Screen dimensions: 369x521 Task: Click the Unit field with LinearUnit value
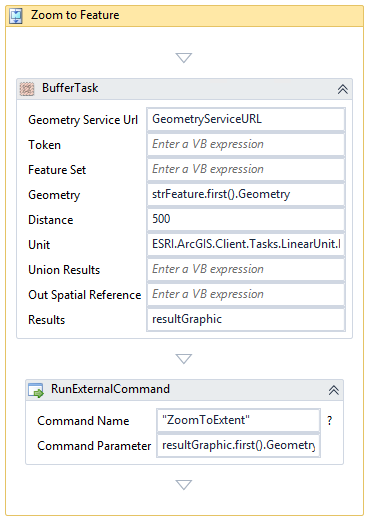pos(246,244)
